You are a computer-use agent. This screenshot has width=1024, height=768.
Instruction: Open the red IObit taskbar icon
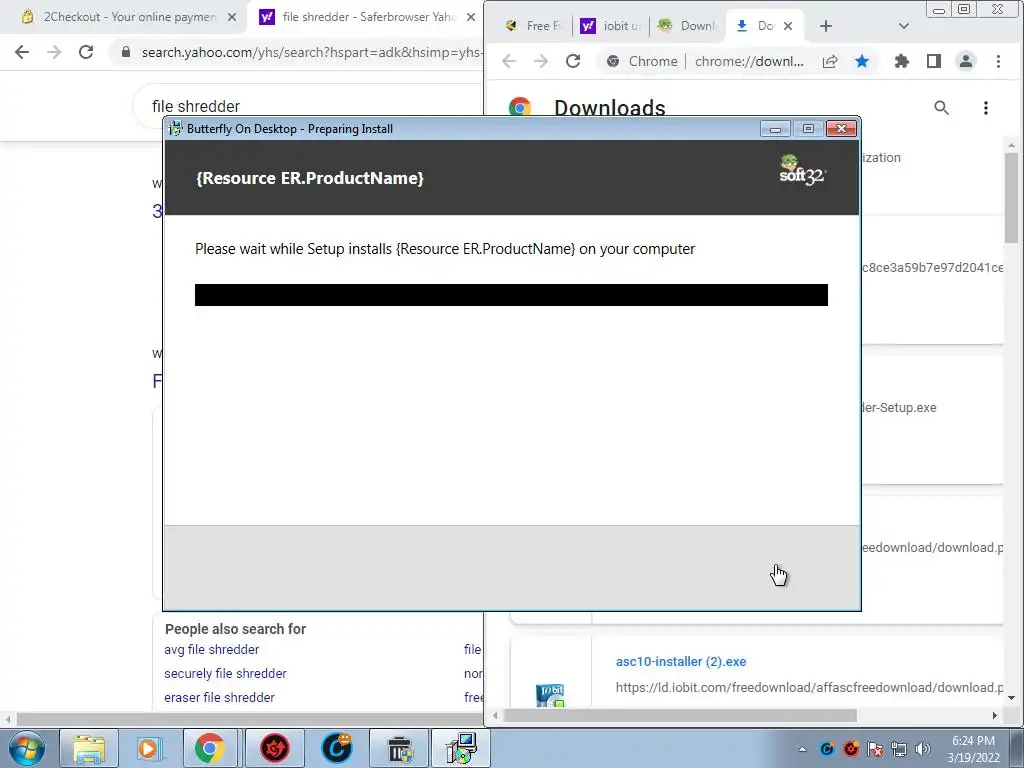pyautogui.click(x=275, y=748)
